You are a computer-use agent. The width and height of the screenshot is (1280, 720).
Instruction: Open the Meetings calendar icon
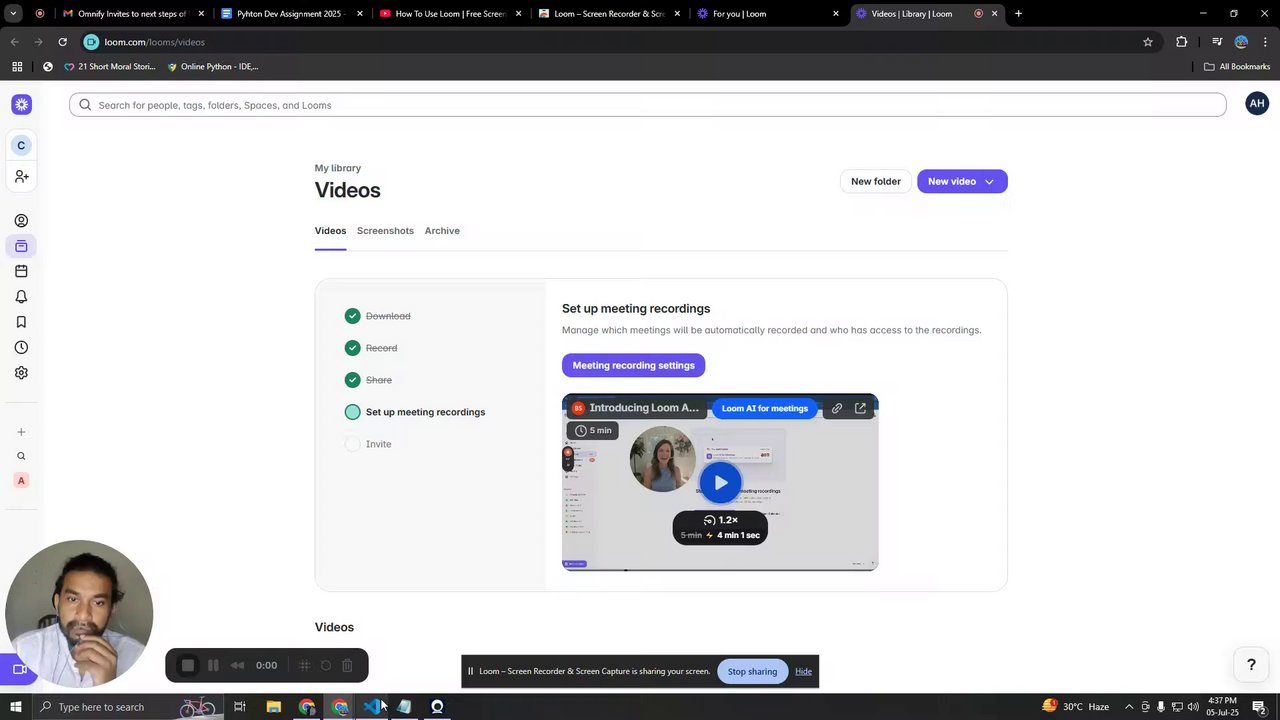(x=21, y=271)
